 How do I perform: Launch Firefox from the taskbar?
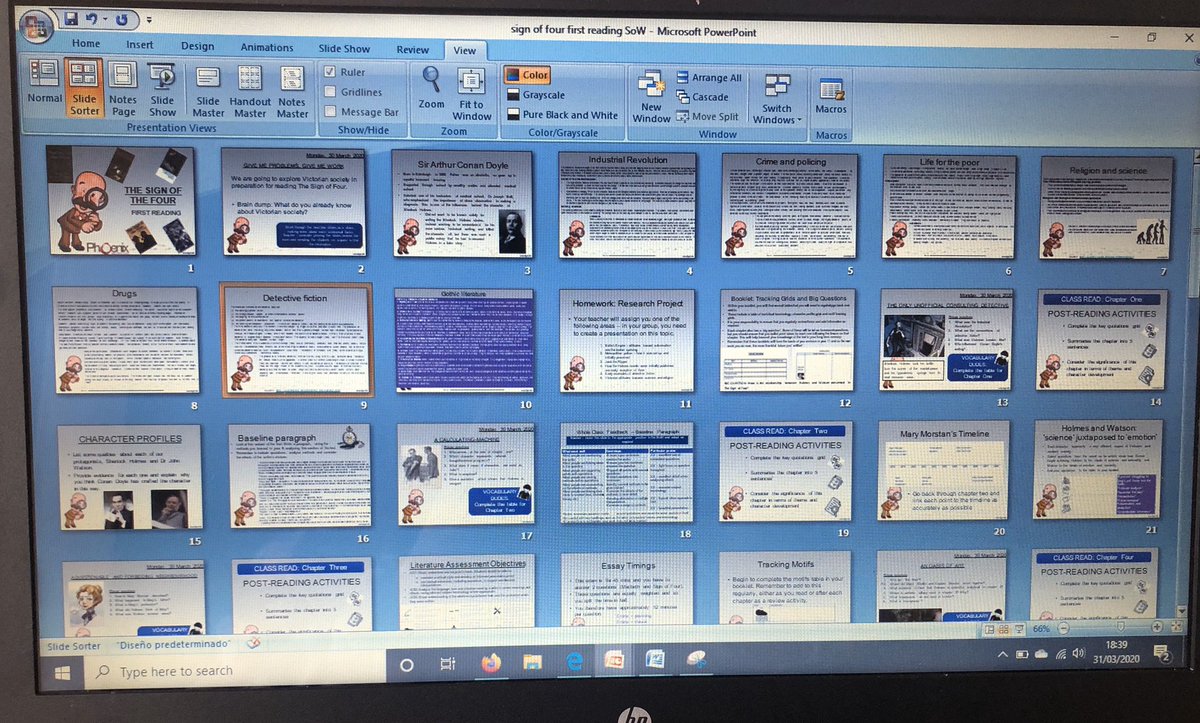coord(491,662)
